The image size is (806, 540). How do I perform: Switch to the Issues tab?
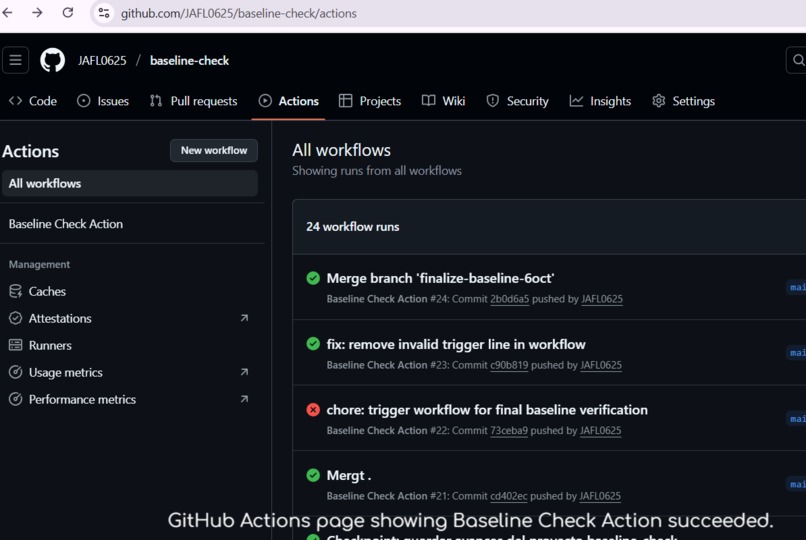(103, 101)
